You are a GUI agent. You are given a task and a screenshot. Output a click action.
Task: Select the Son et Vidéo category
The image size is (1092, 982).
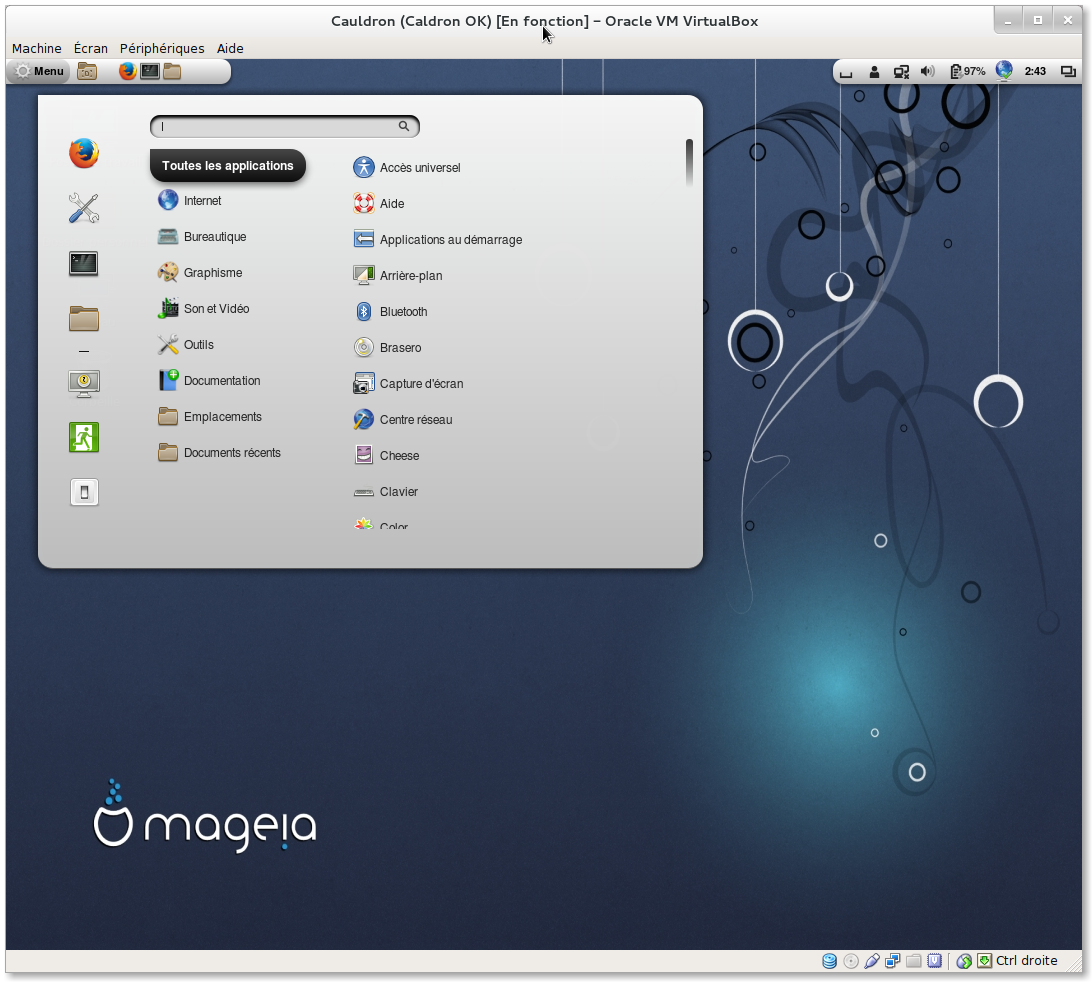[x=203, y=309]
